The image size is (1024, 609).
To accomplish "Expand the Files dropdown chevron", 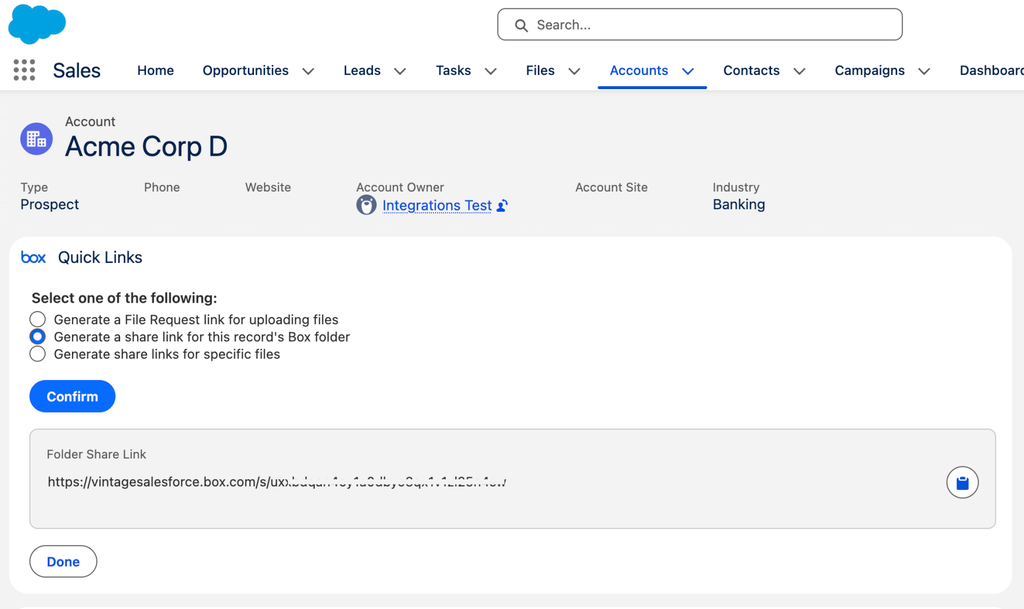I will coord(574,71).
